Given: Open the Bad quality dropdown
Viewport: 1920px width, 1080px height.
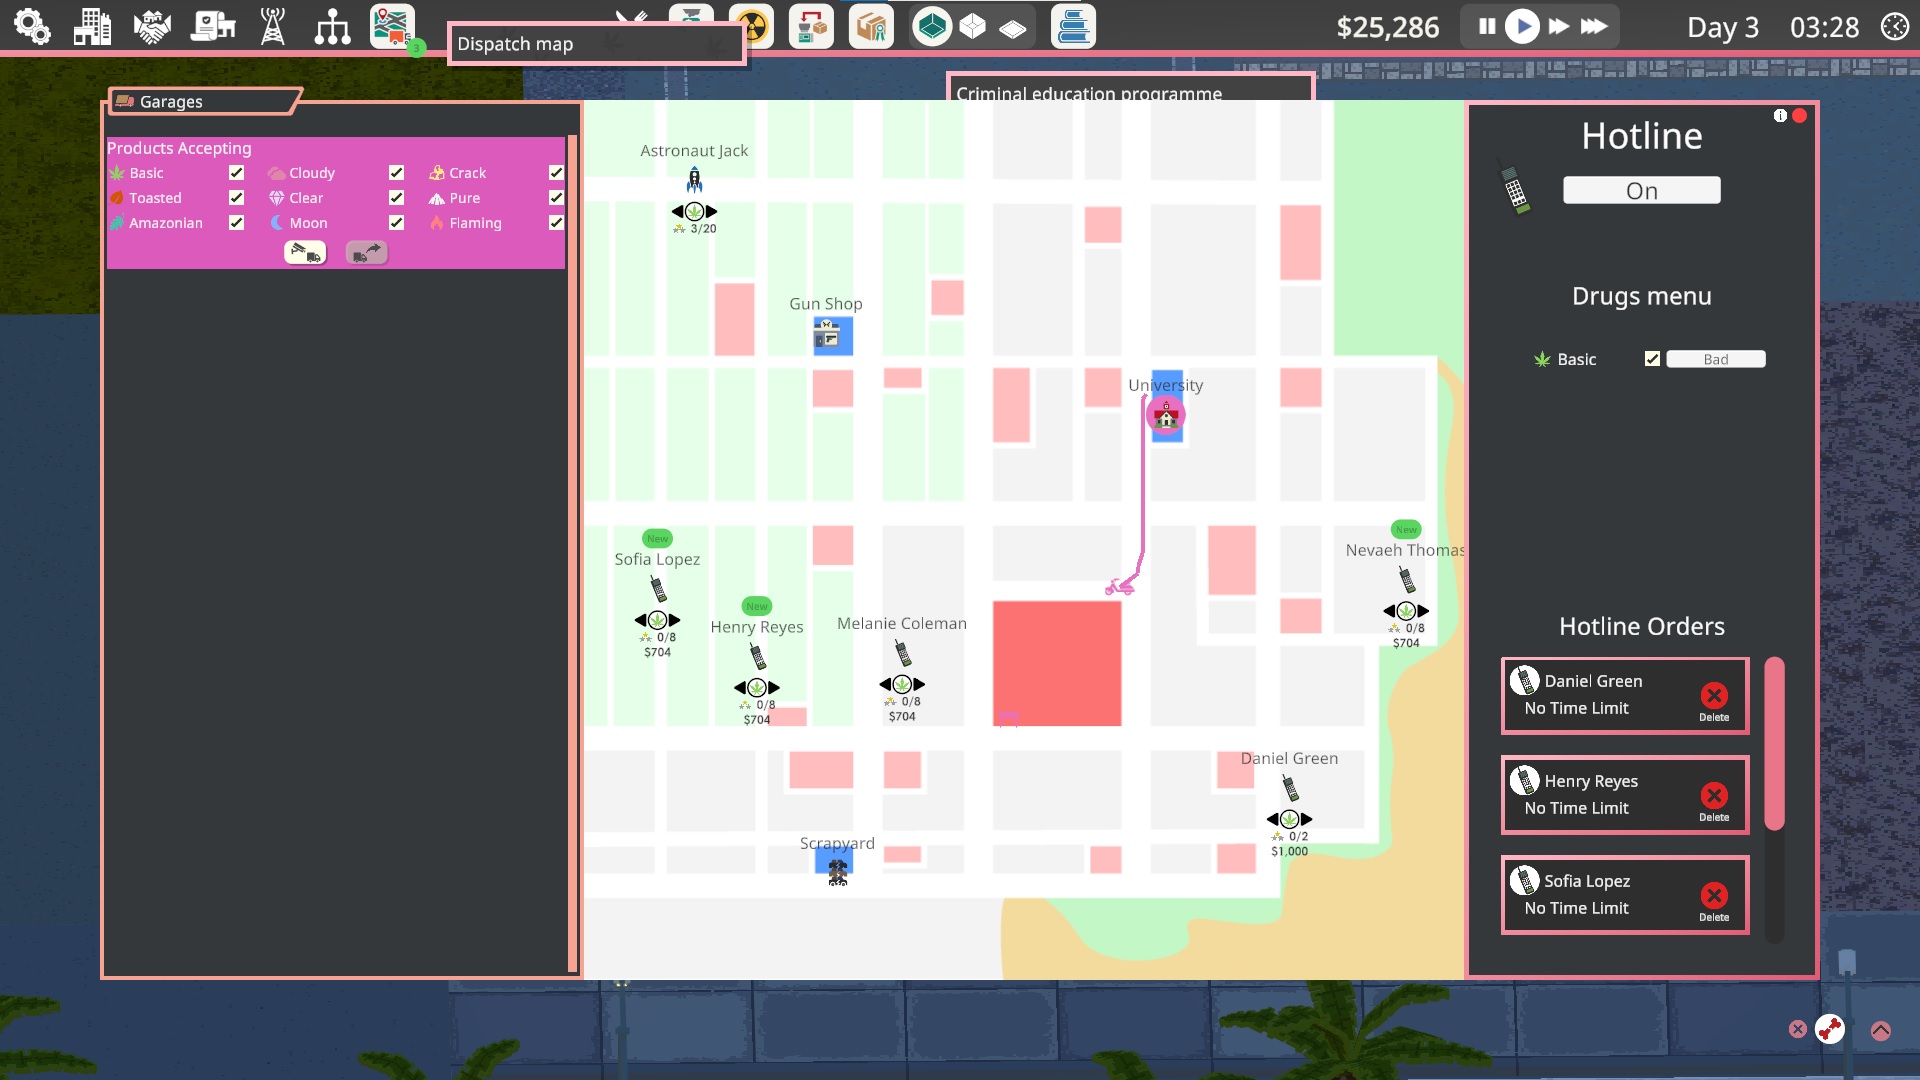Looking at the screenshot, I should tap(1715, 359).
